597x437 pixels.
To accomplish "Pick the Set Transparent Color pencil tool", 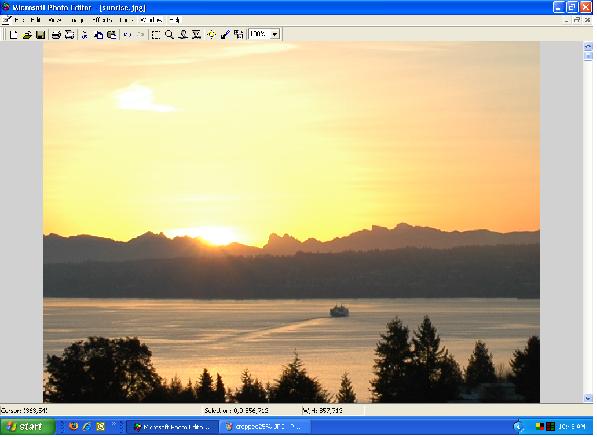I will tap(225, 35).
